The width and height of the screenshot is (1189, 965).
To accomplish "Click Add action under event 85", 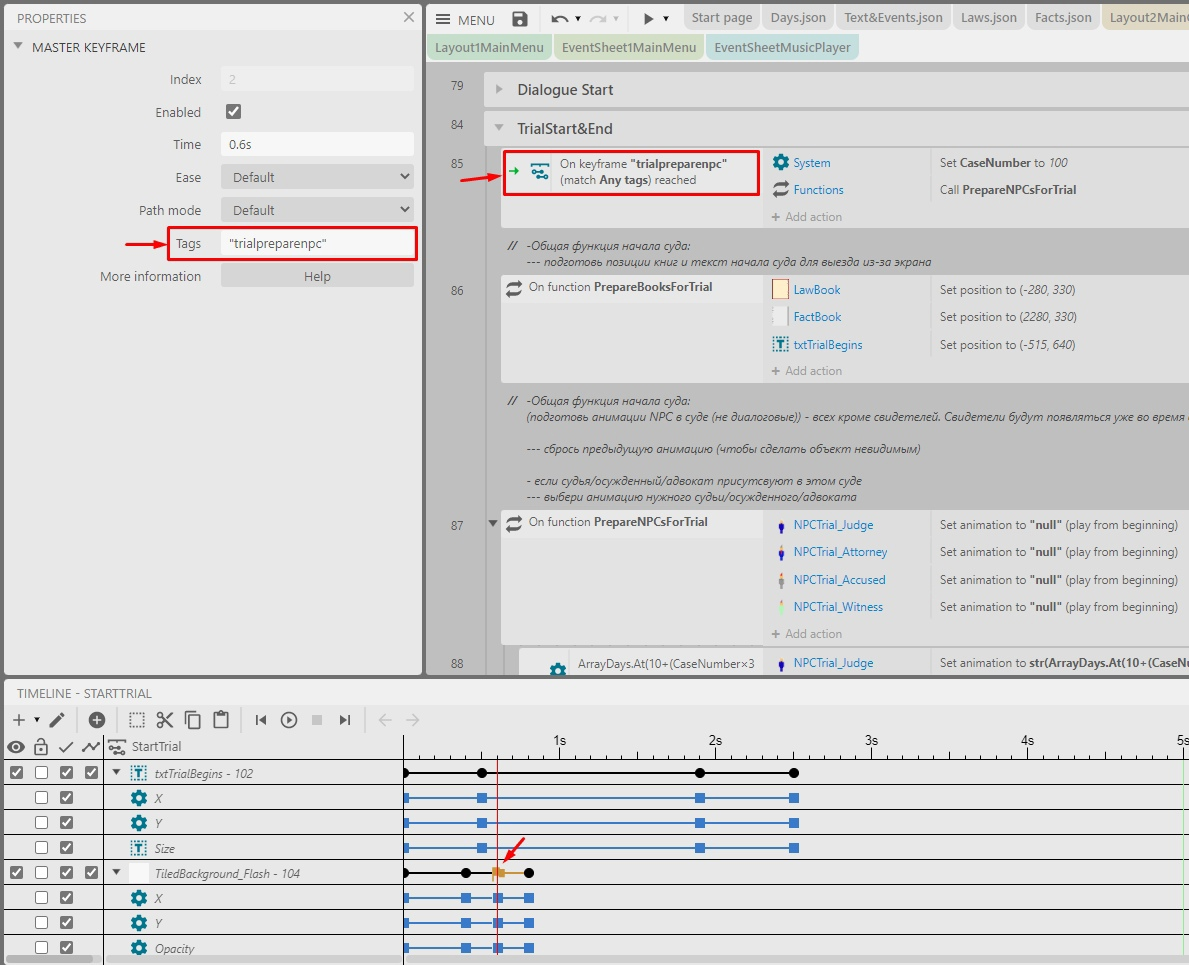I will click(806, 217).
